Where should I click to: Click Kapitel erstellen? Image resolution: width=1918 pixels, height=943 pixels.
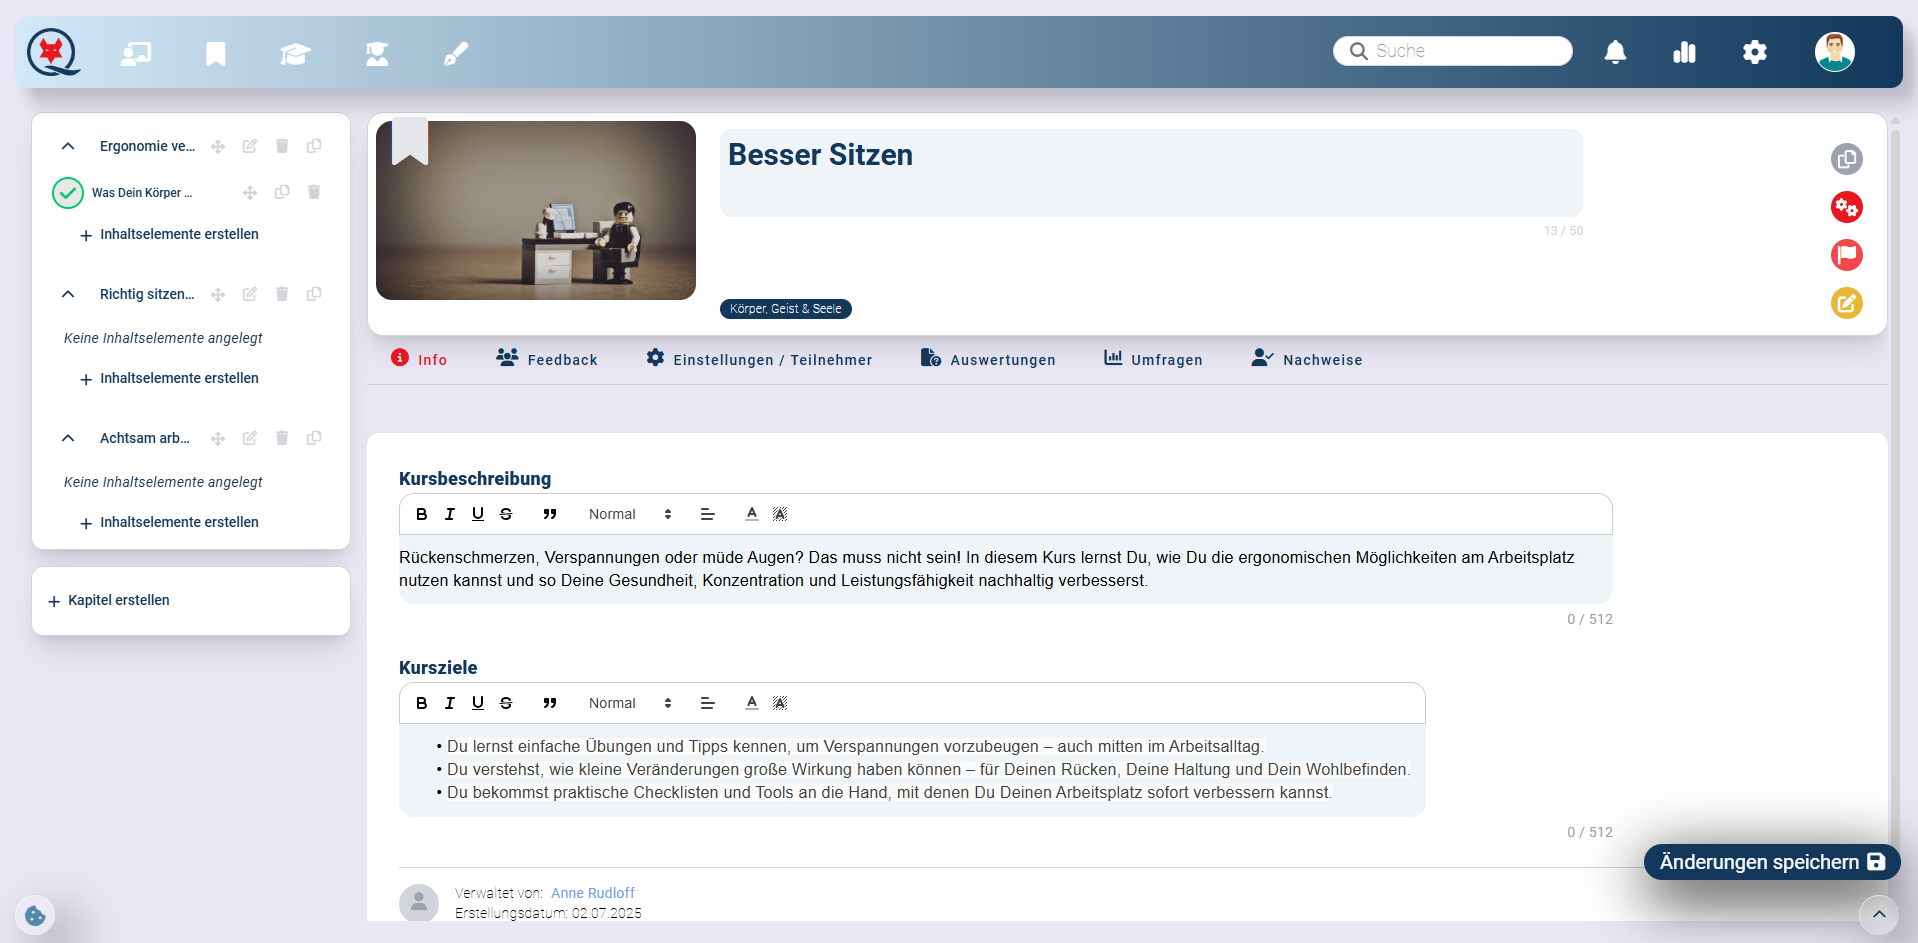coord(109,600)
